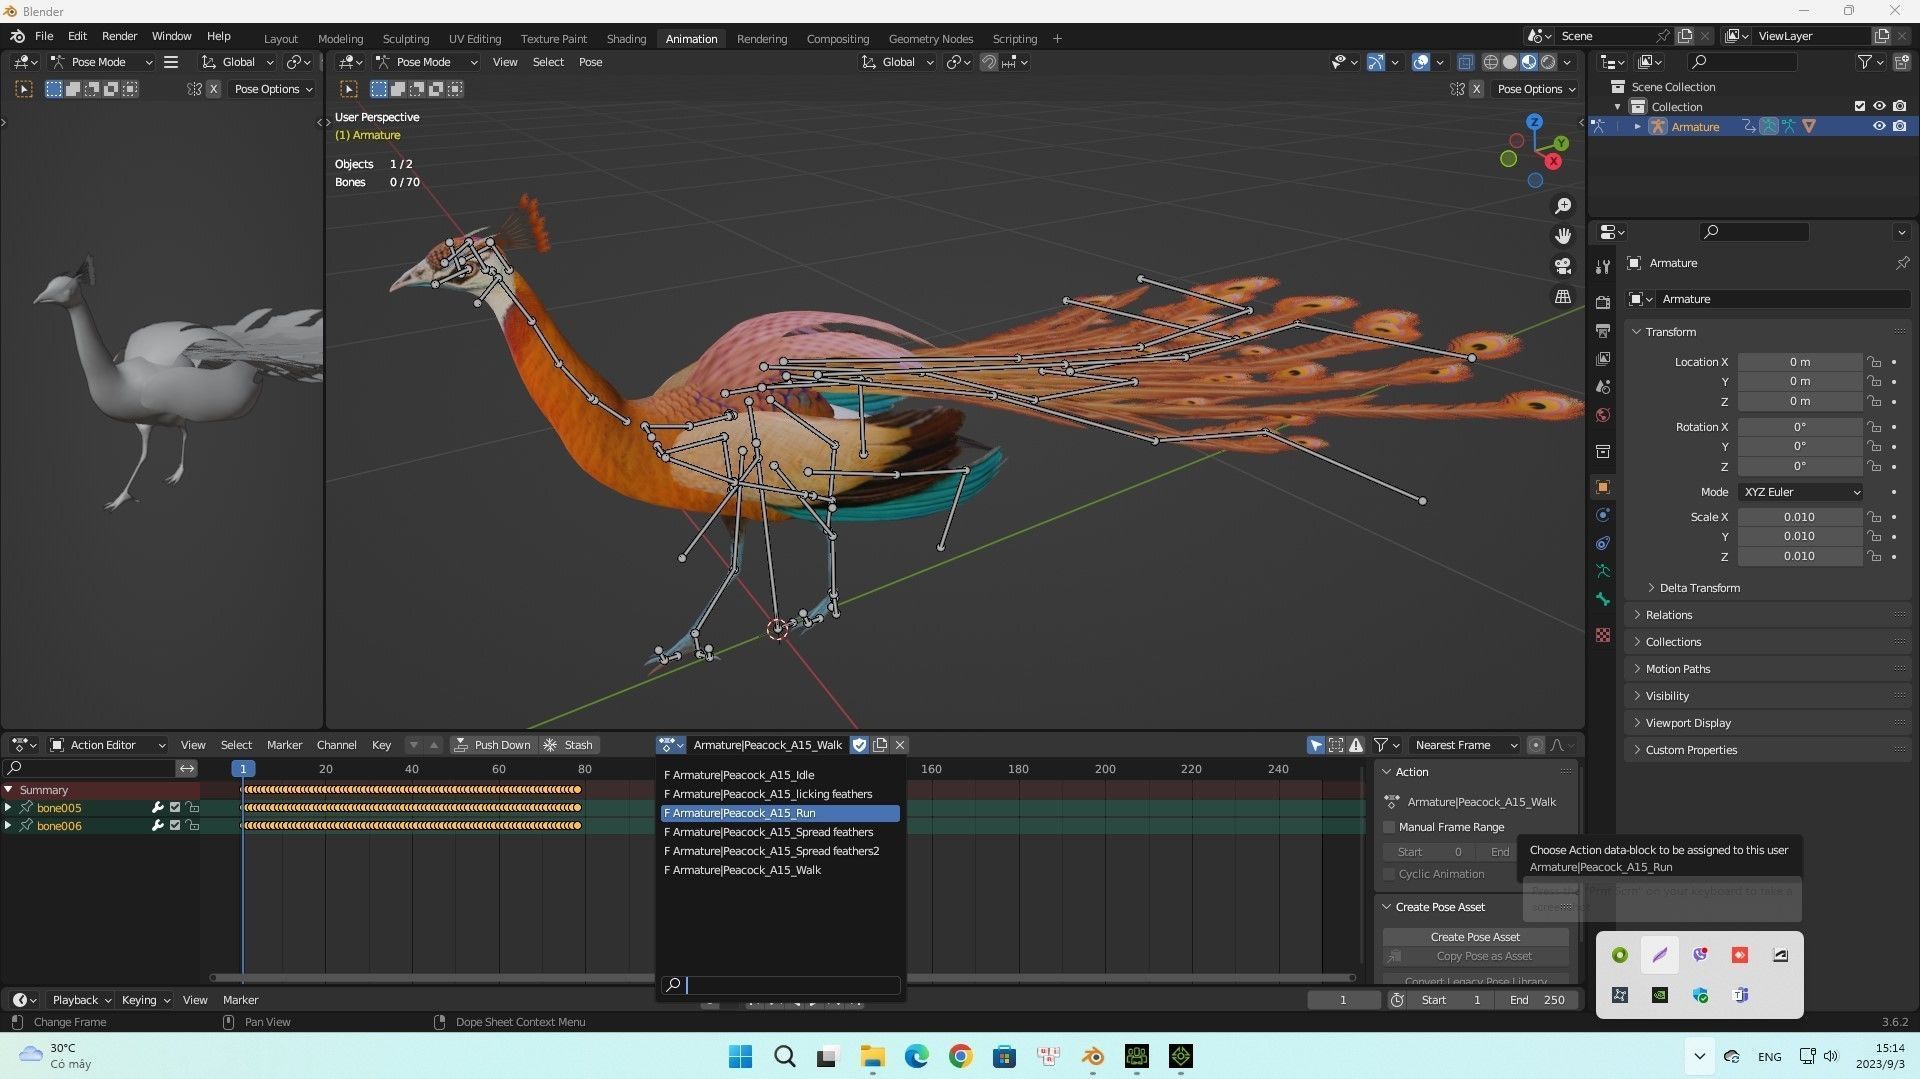Toggle X-ray in viewport header
The height and width of the screenshot is (1079, 1920).
click(1465, 62)
